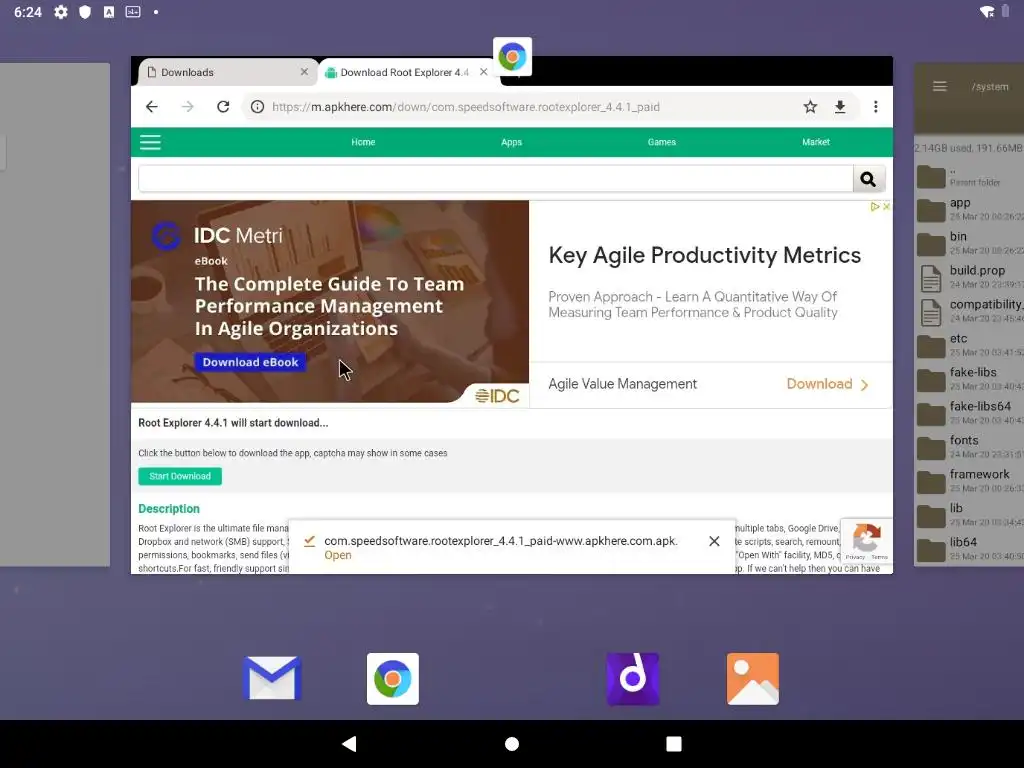Click Key Agile Productivity Metrics headline
This screenshot has height=768, width=1024.
(x=705, y=255)
